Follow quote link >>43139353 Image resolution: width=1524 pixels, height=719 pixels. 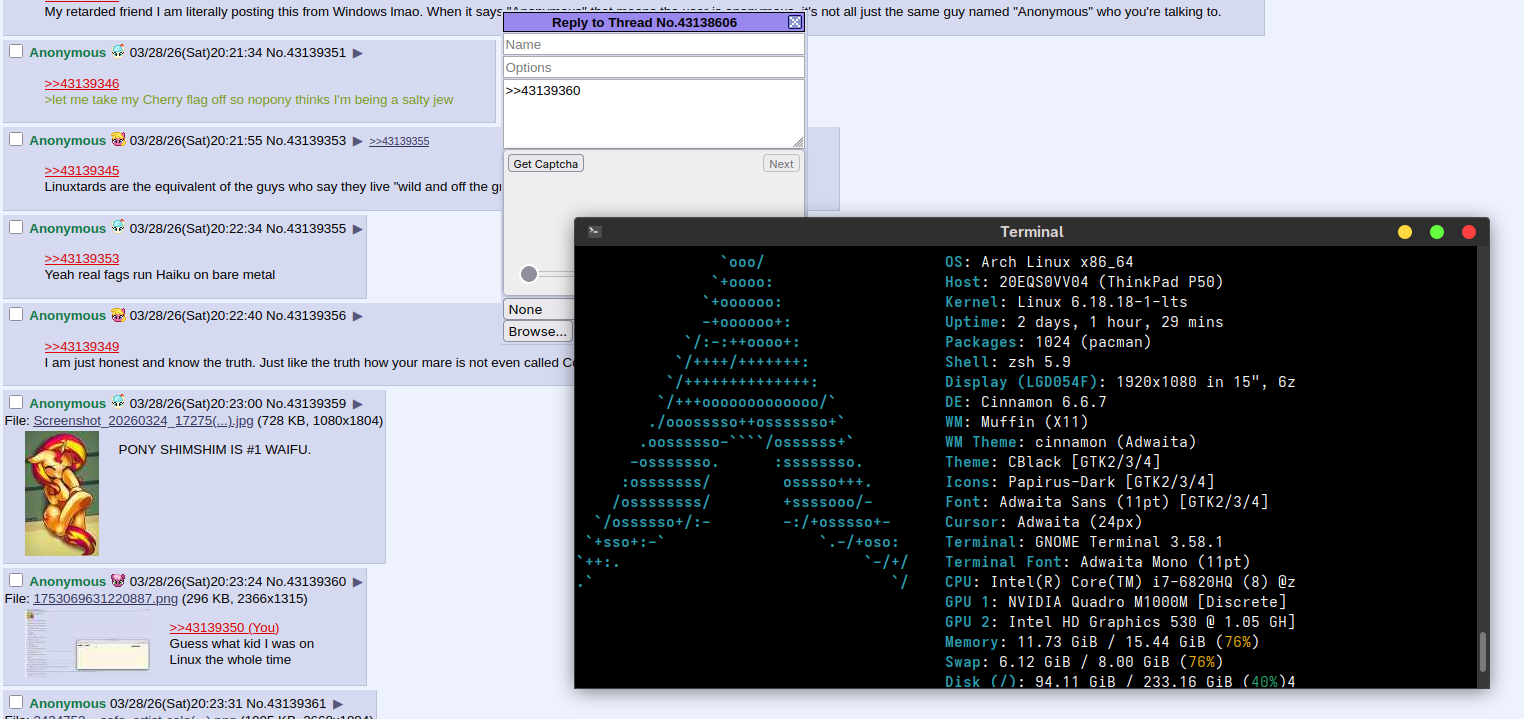pyautogui.click(x=82, y=259)
